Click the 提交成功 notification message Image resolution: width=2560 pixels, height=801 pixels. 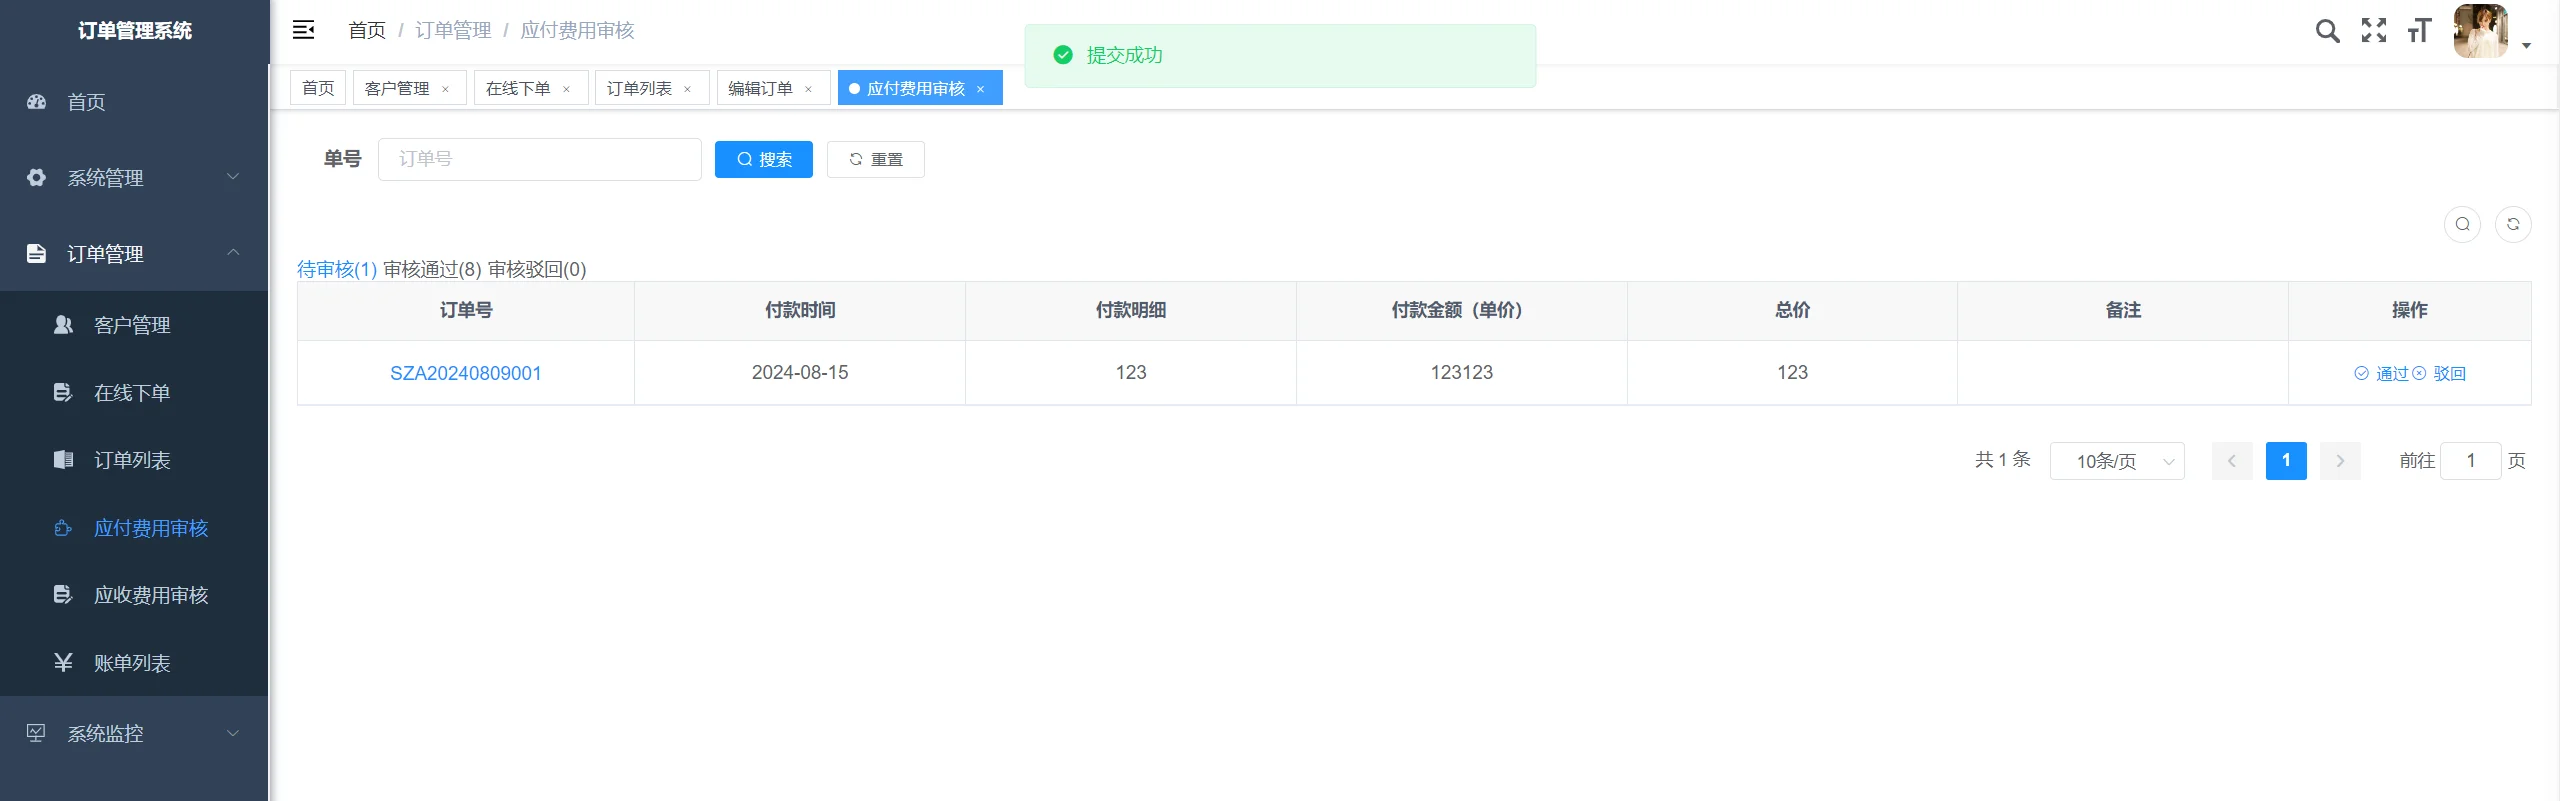tap(1280, 55)
